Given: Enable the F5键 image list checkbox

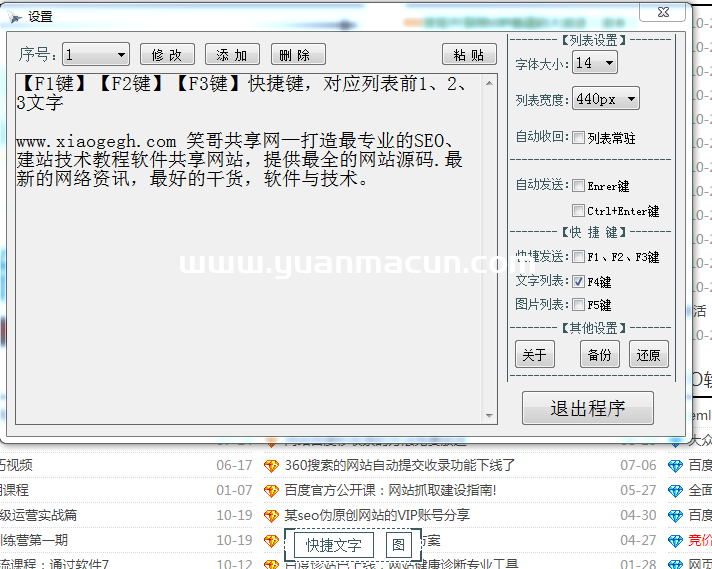Looking at the screenshot, I should coord(578,305).
